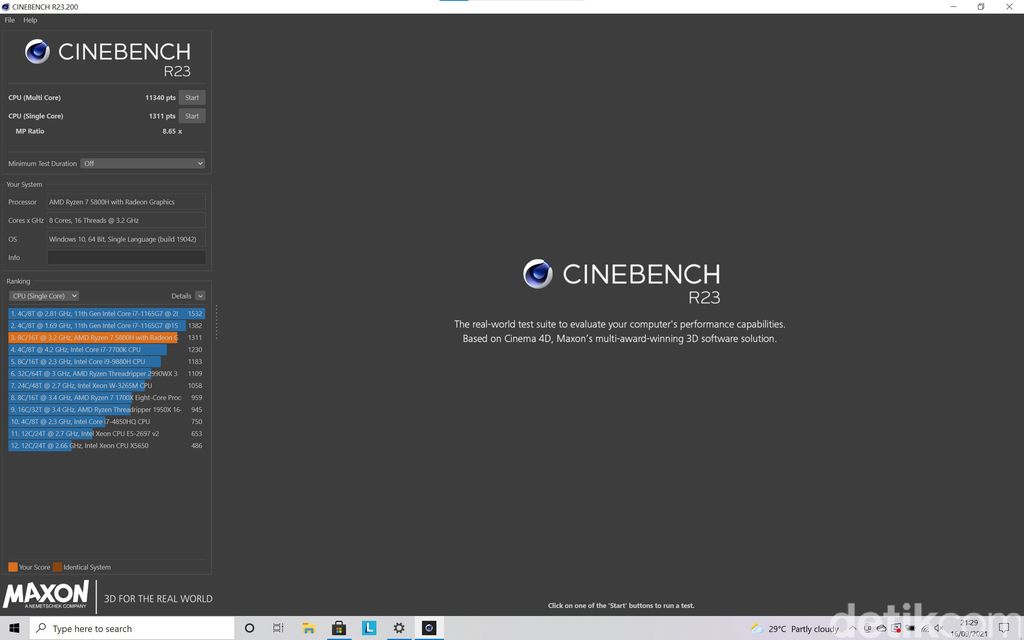
Task: Open the CPU (Single Core) ranking dropdown
Action: point(44,296)
